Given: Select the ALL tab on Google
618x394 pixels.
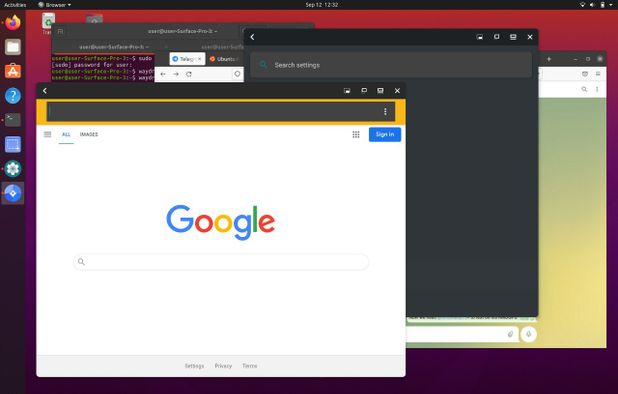Looking at the screenshot, I should 66,134.
